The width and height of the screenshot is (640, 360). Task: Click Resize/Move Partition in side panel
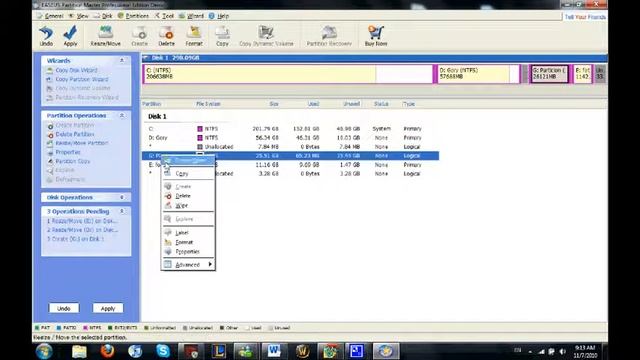[x=82, y=143]
